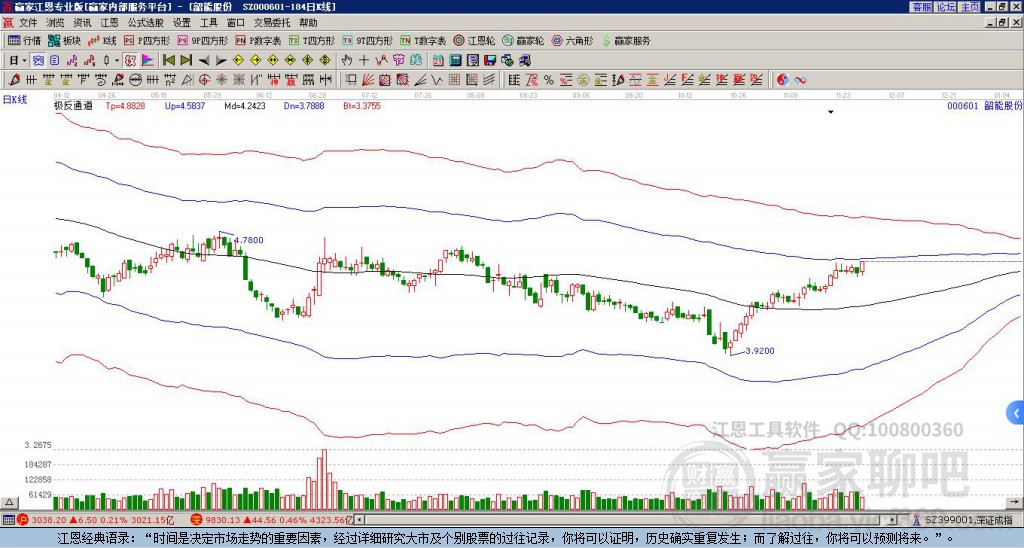Open the 赢家轮 tool
The height and width of the screenshot is (548, 1024).
pyautogui.click(x=523, y=41)
